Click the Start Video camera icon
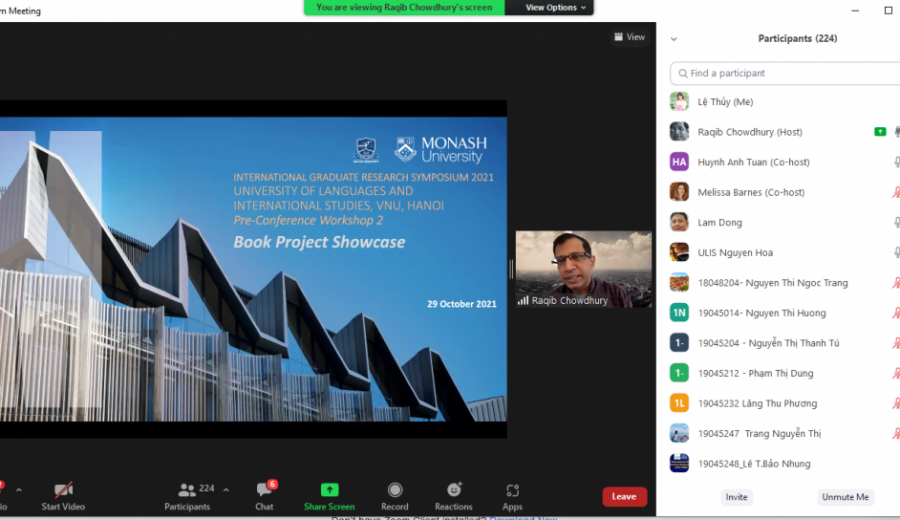900x520 pixels. [x=63, y=490]
